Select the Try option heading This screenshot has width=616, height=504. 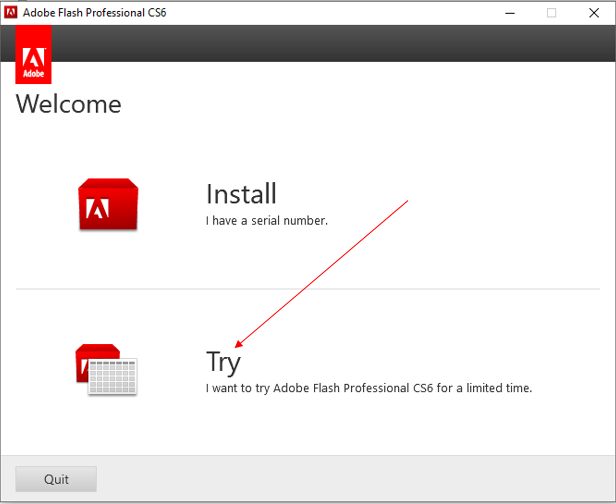tap(223, 362)
